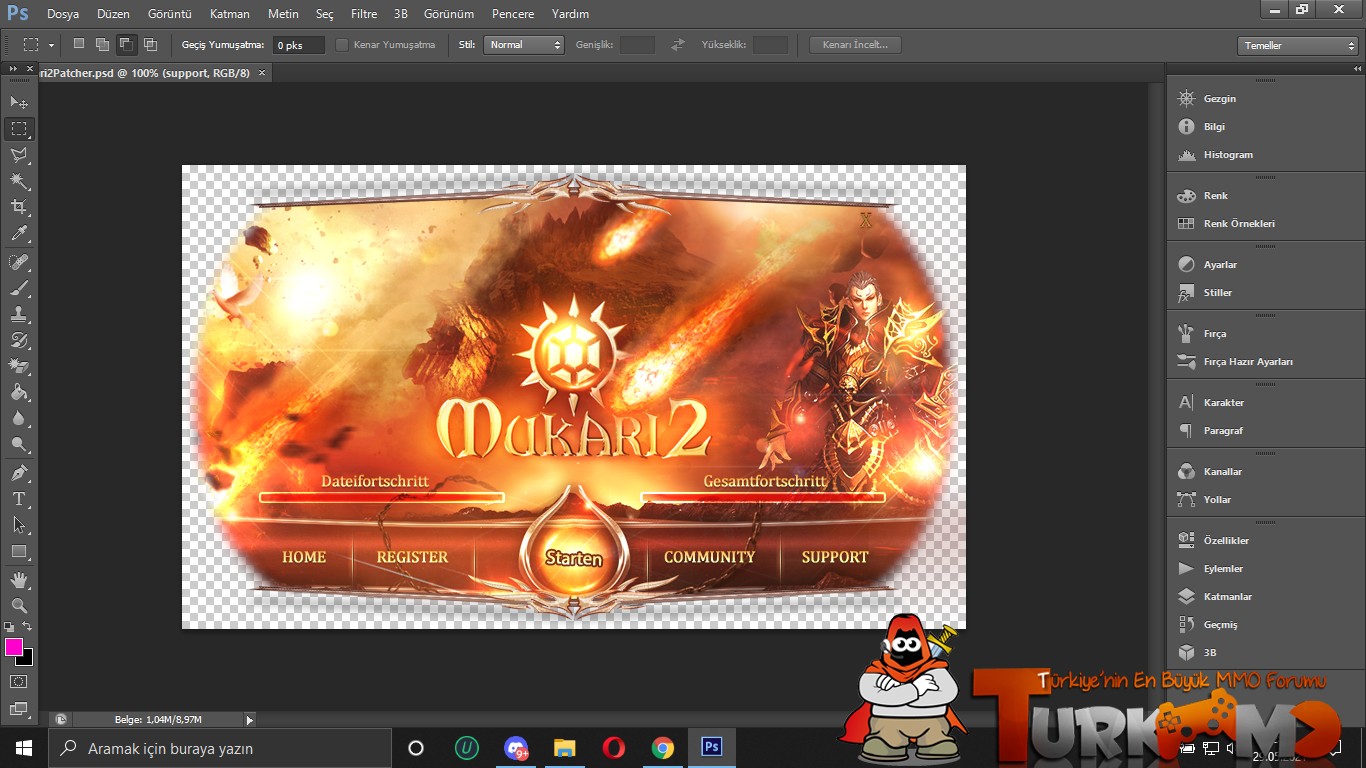Open the Filtre menu

point(364,14)
